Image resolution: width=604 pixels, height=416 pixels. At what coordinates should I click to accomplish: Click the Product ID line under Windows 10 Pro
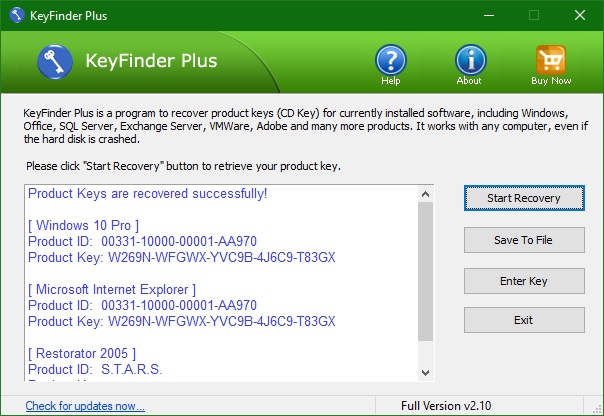[x=143, y=241]
